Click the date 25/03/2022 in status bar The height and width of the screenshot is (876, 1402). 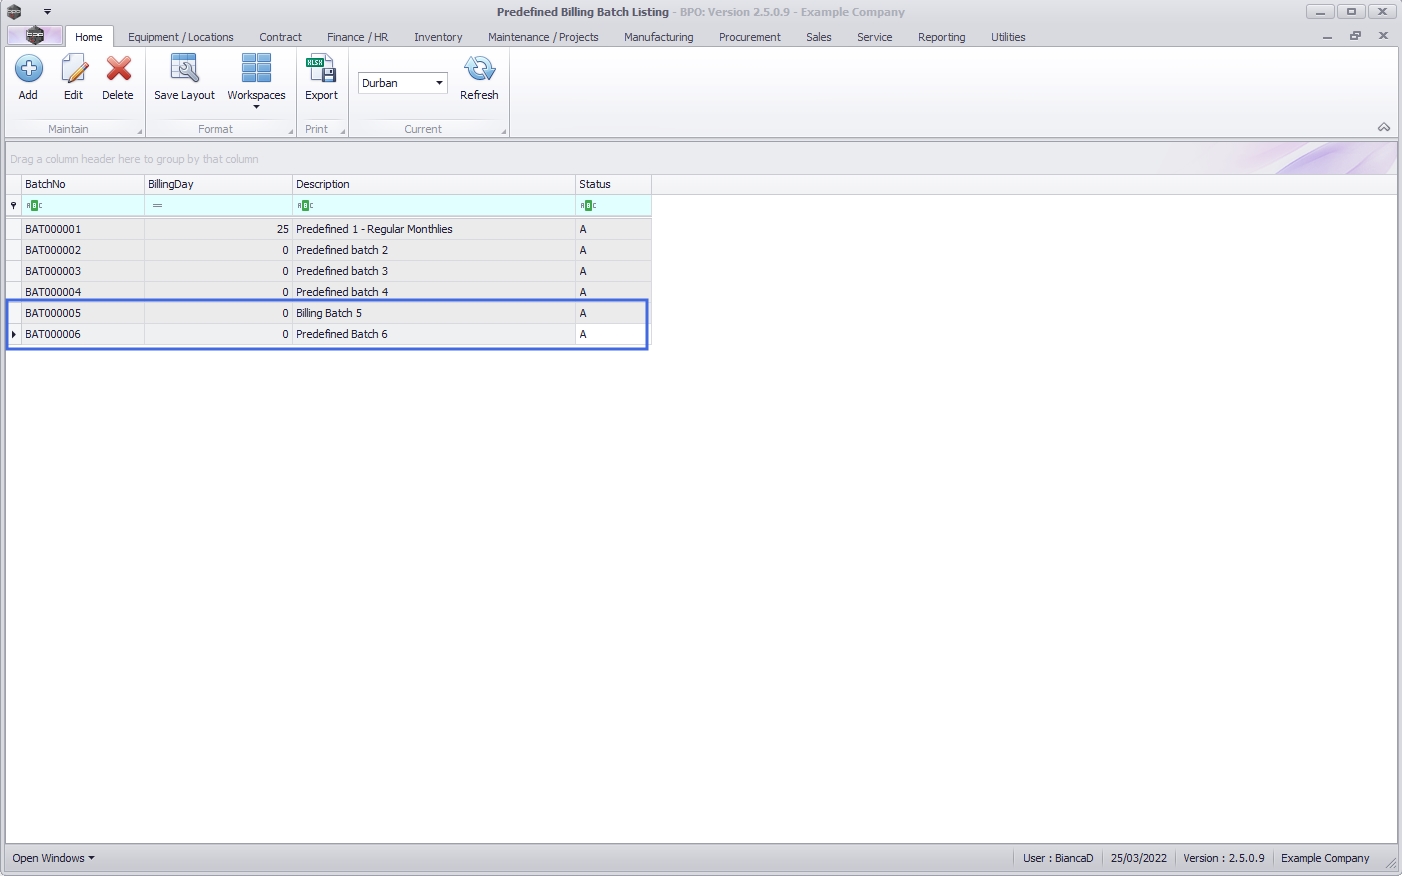coord(1139,858)
